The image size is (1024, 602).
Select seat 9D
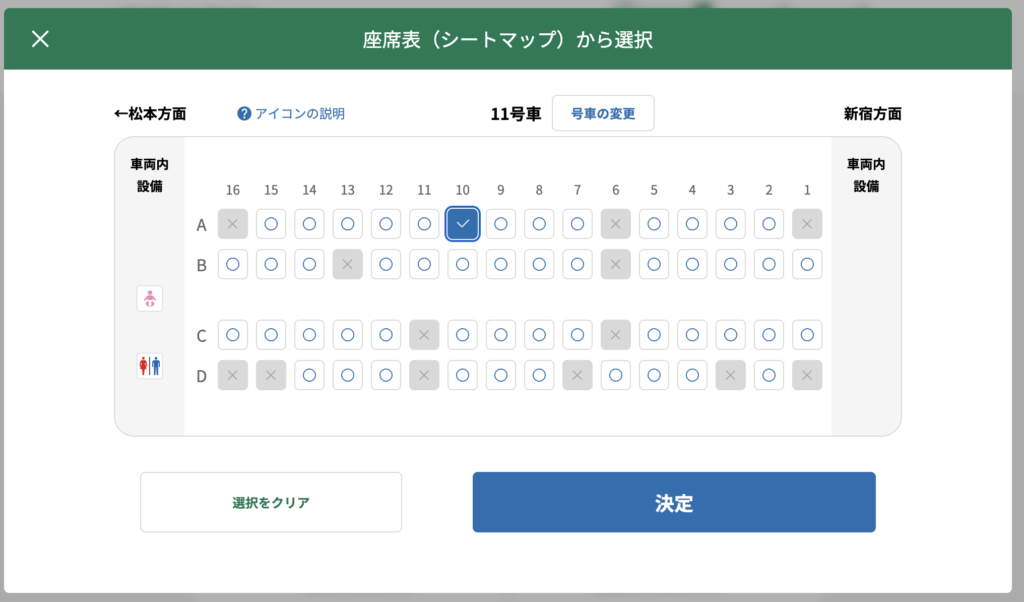501,375
